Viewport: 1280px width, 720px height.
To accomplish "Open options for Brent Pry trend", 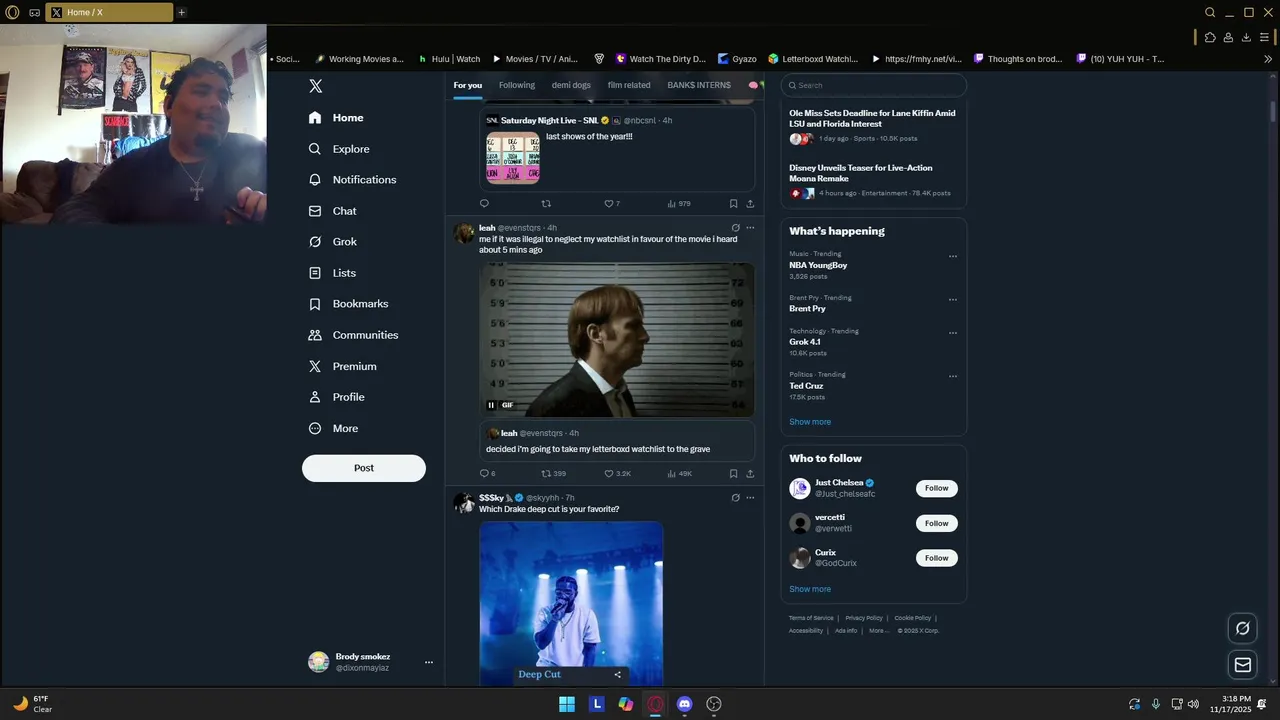I will (x=953, y=300).
